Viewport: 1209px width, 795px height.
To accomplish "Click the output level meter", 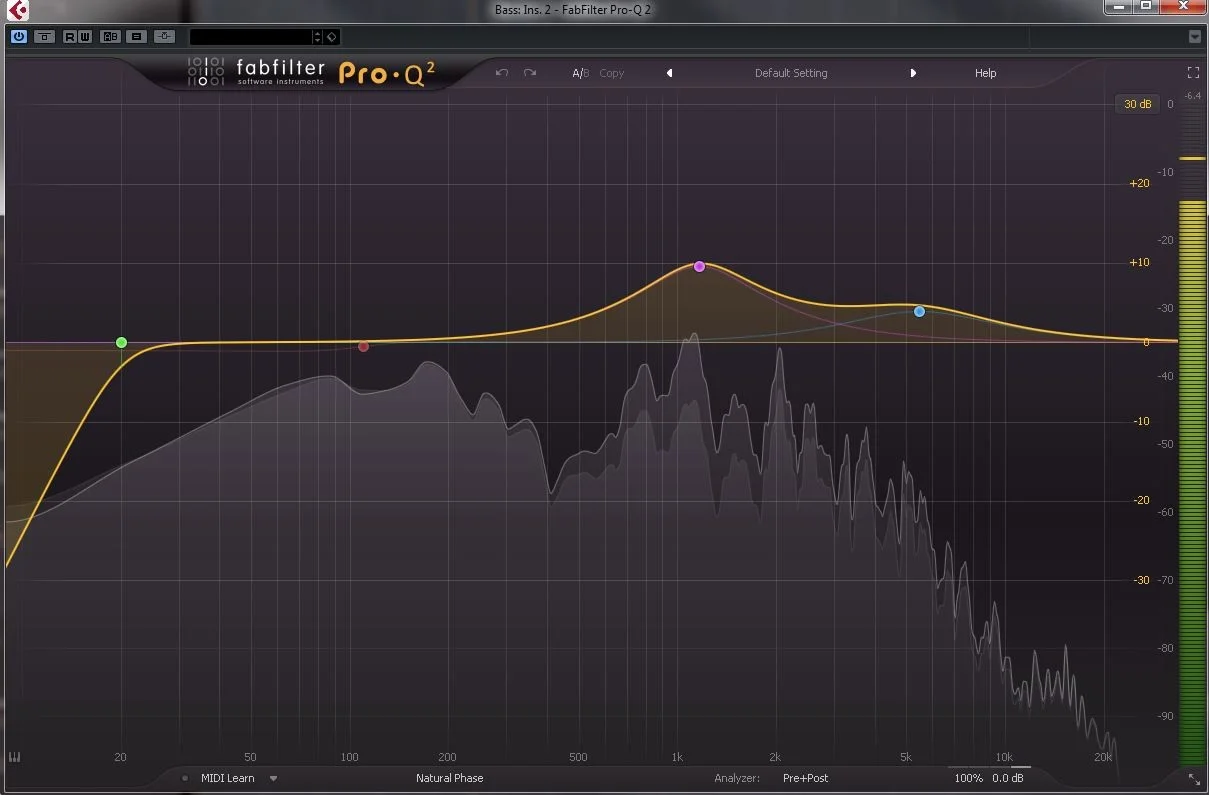I will tap(1192, 436).
